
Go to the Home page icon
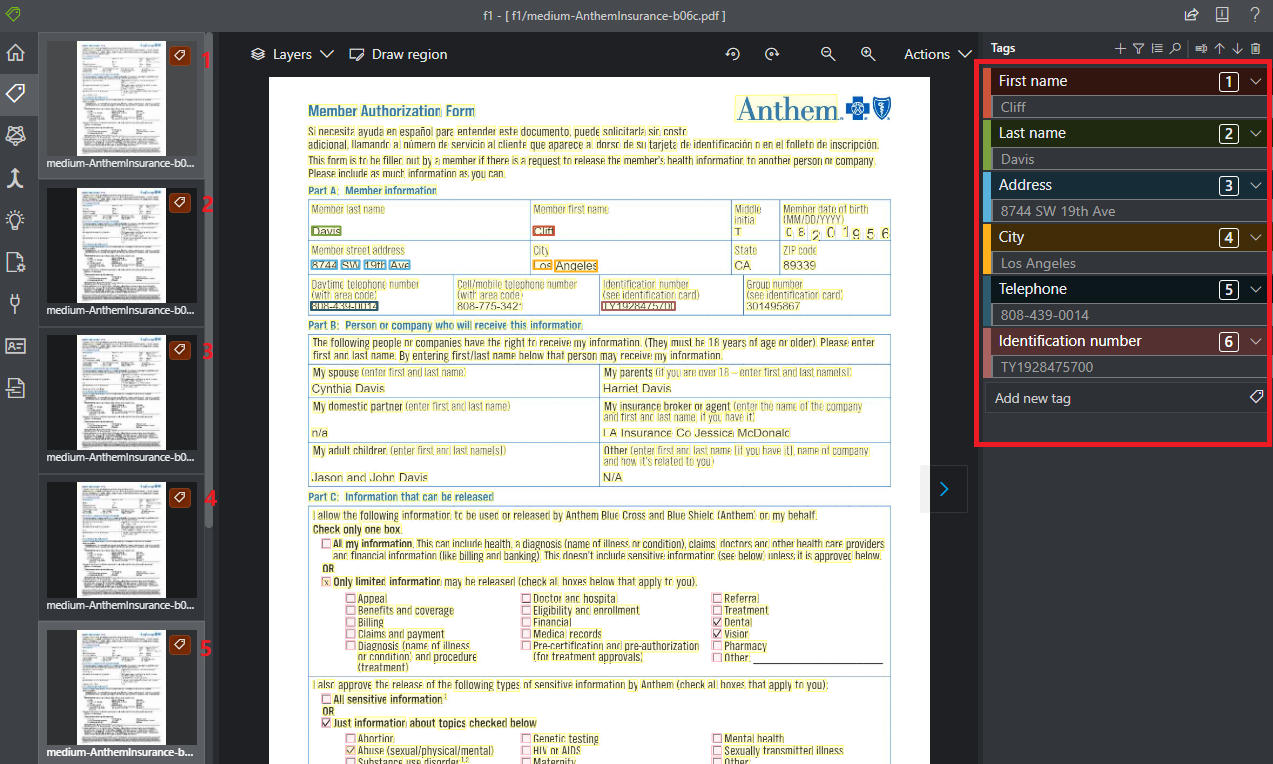pos(16,53)
